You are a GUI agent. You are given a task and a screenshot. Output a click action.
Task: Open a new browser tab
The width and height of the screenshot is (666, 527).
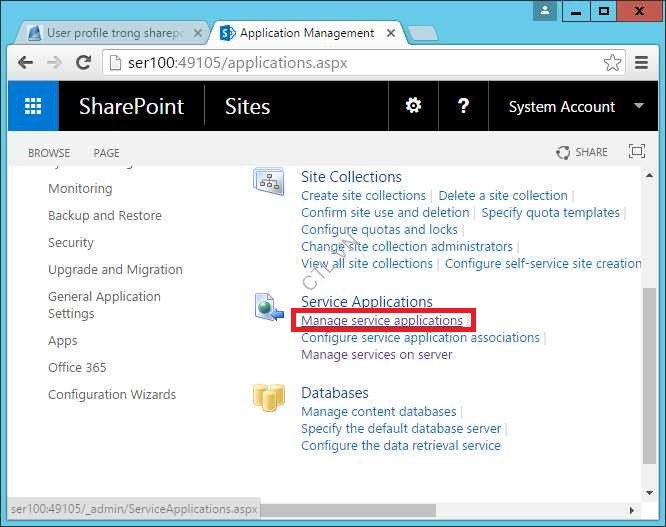pos(422,33)
